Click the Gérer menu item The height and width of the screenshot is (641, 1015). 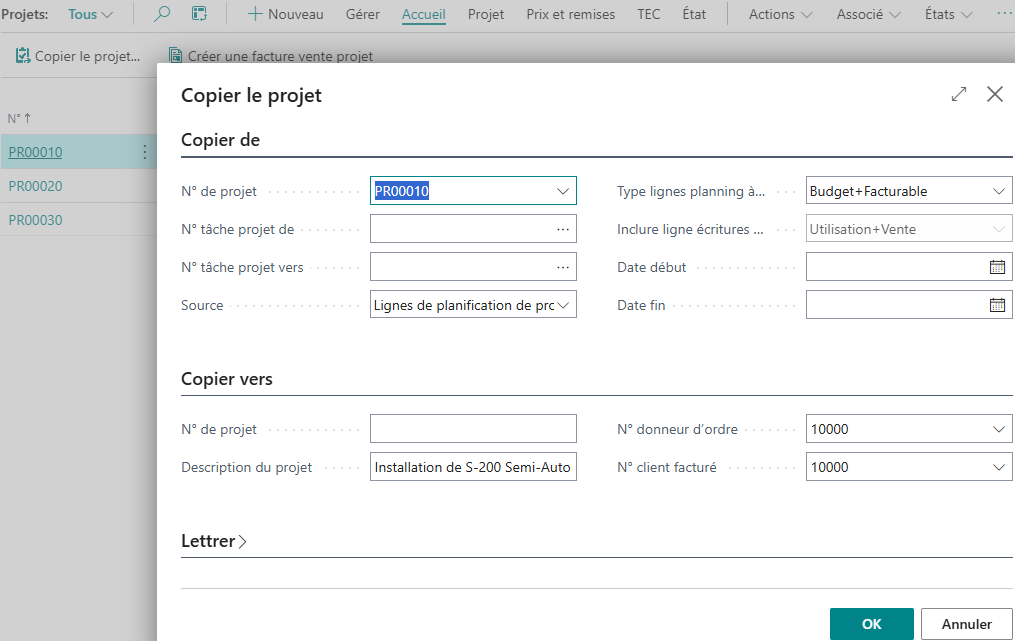tap(362, 14)
